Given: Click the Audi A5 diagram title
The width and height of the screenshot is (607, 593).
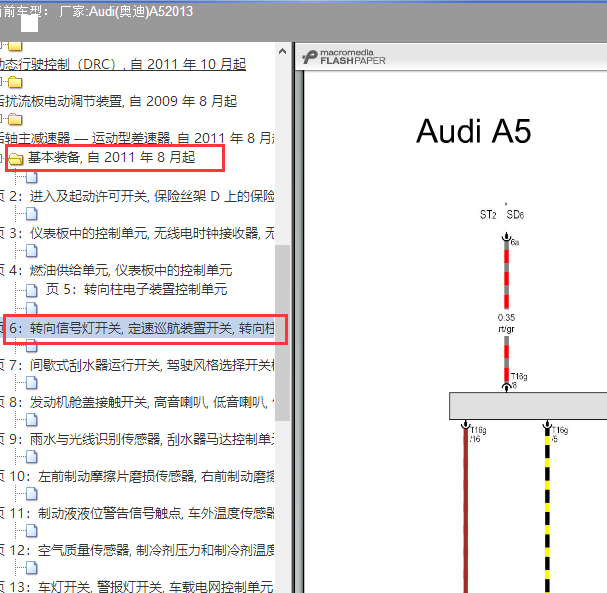Looking at the screenshot, I should point(473,131).
